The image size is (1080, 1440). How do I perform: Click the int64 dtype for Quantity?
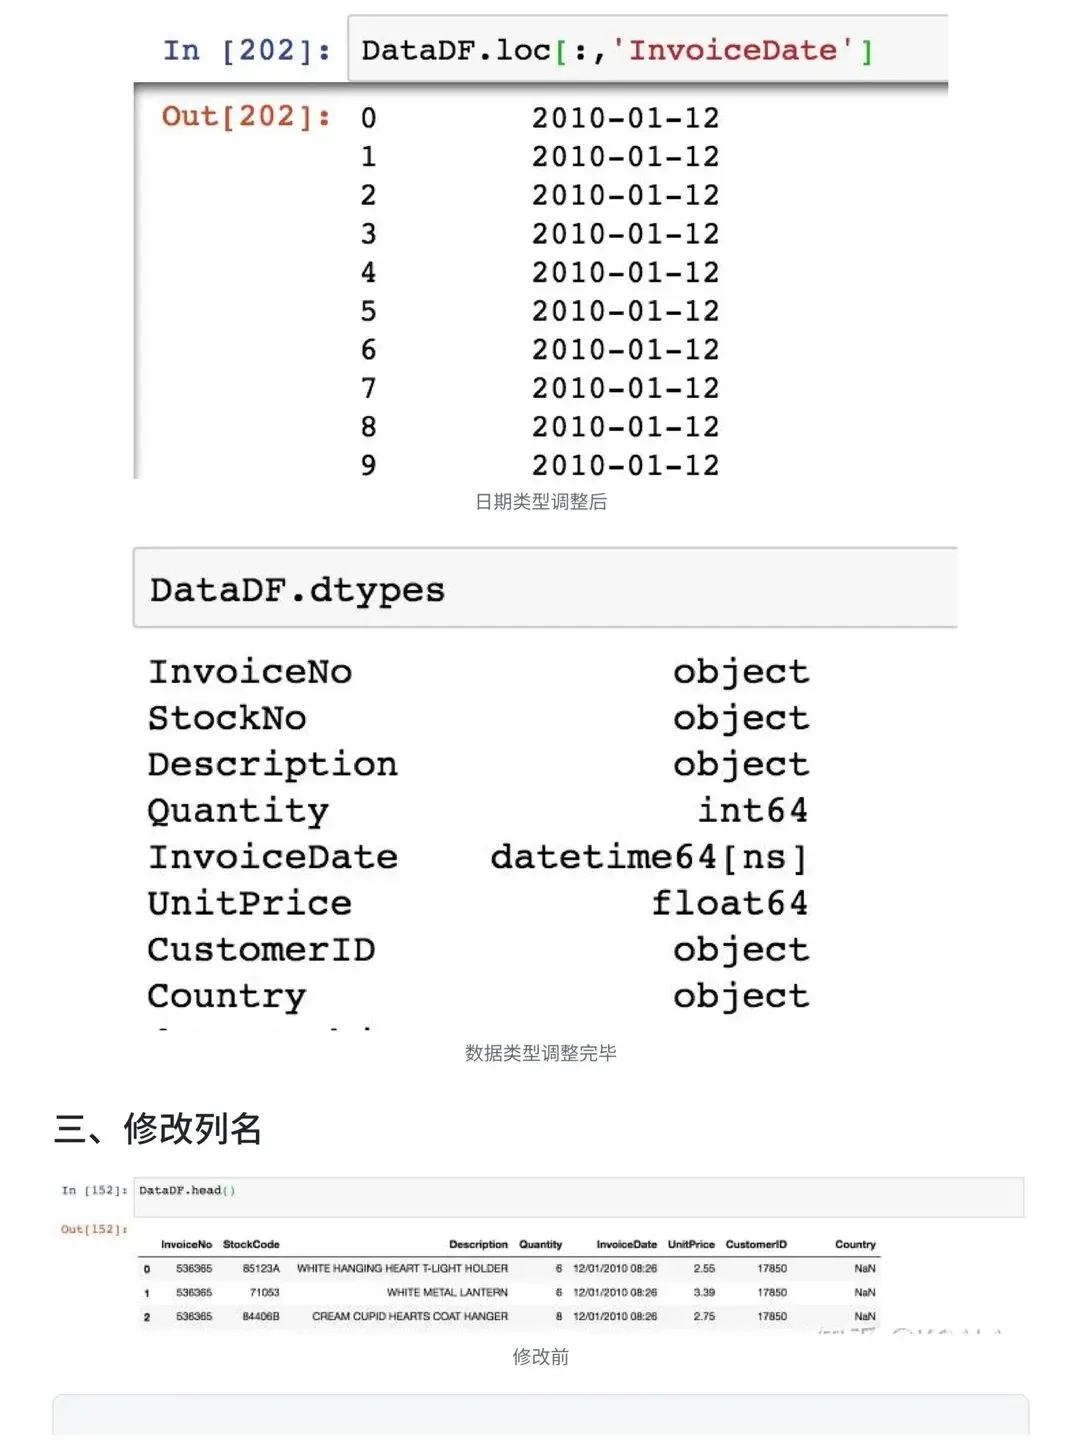click(x=752, y=810)
